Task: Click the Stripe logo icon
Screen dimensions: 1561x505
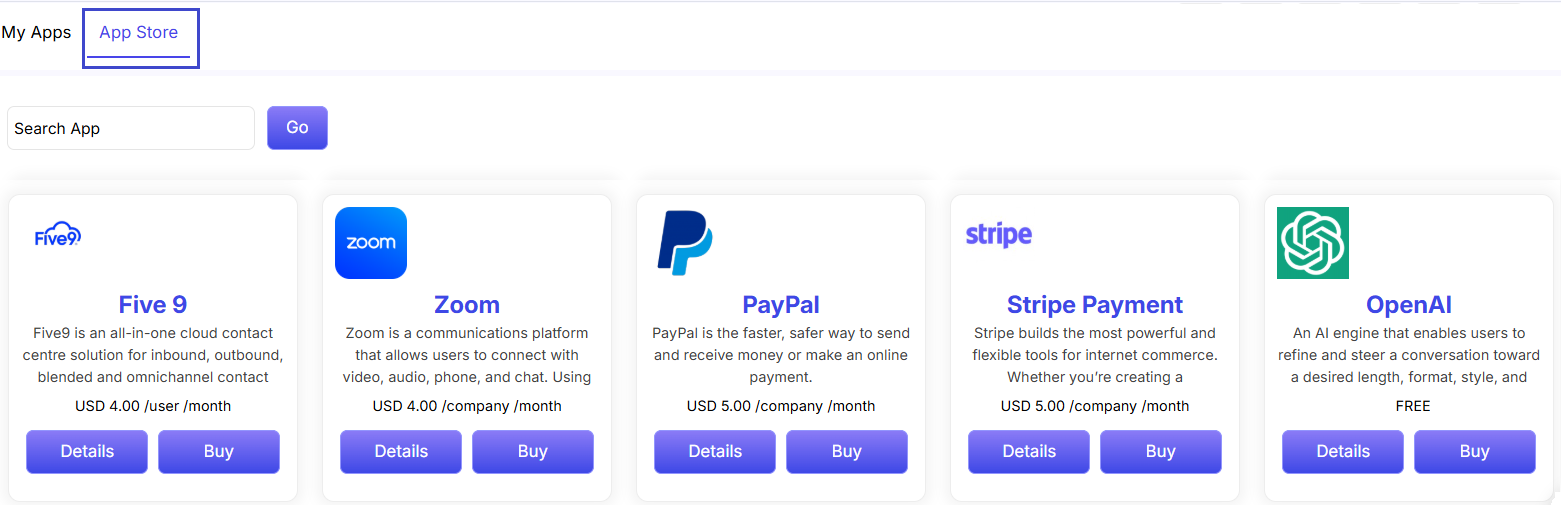Action: (x=998, y=235)
